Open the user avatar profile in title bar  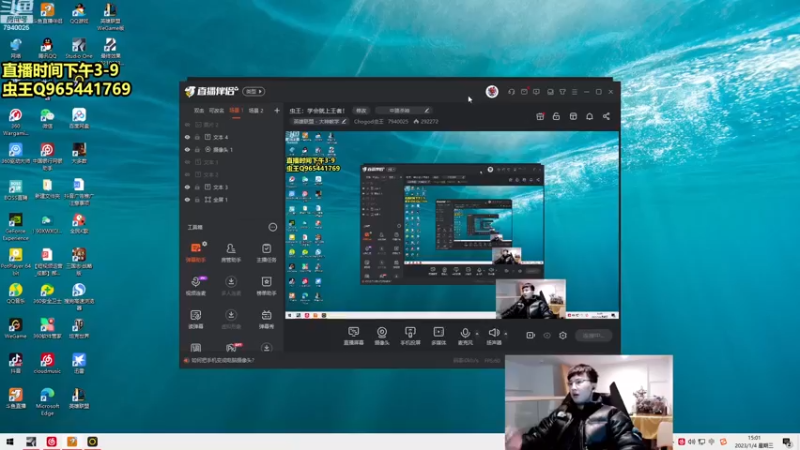click(492, 91)
